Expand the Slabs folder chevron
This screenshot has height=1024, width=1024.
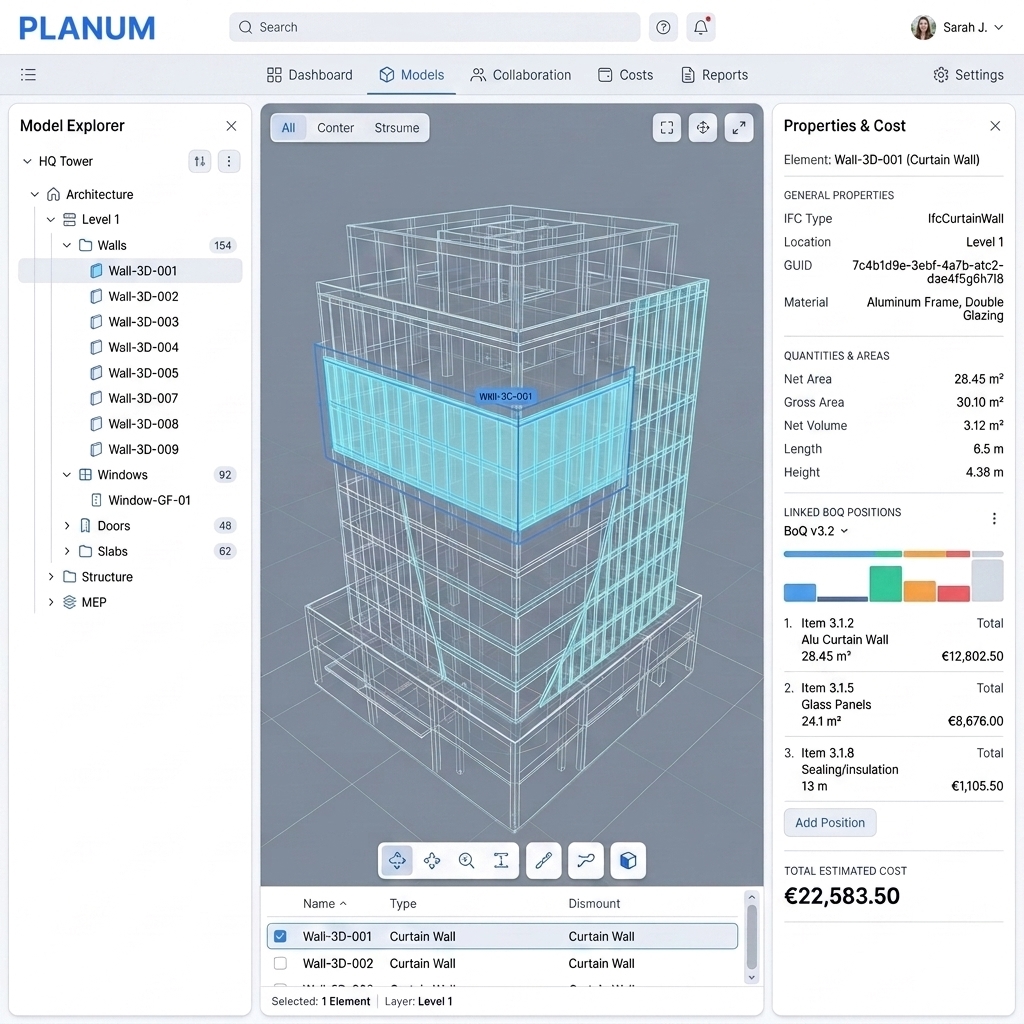67,551
